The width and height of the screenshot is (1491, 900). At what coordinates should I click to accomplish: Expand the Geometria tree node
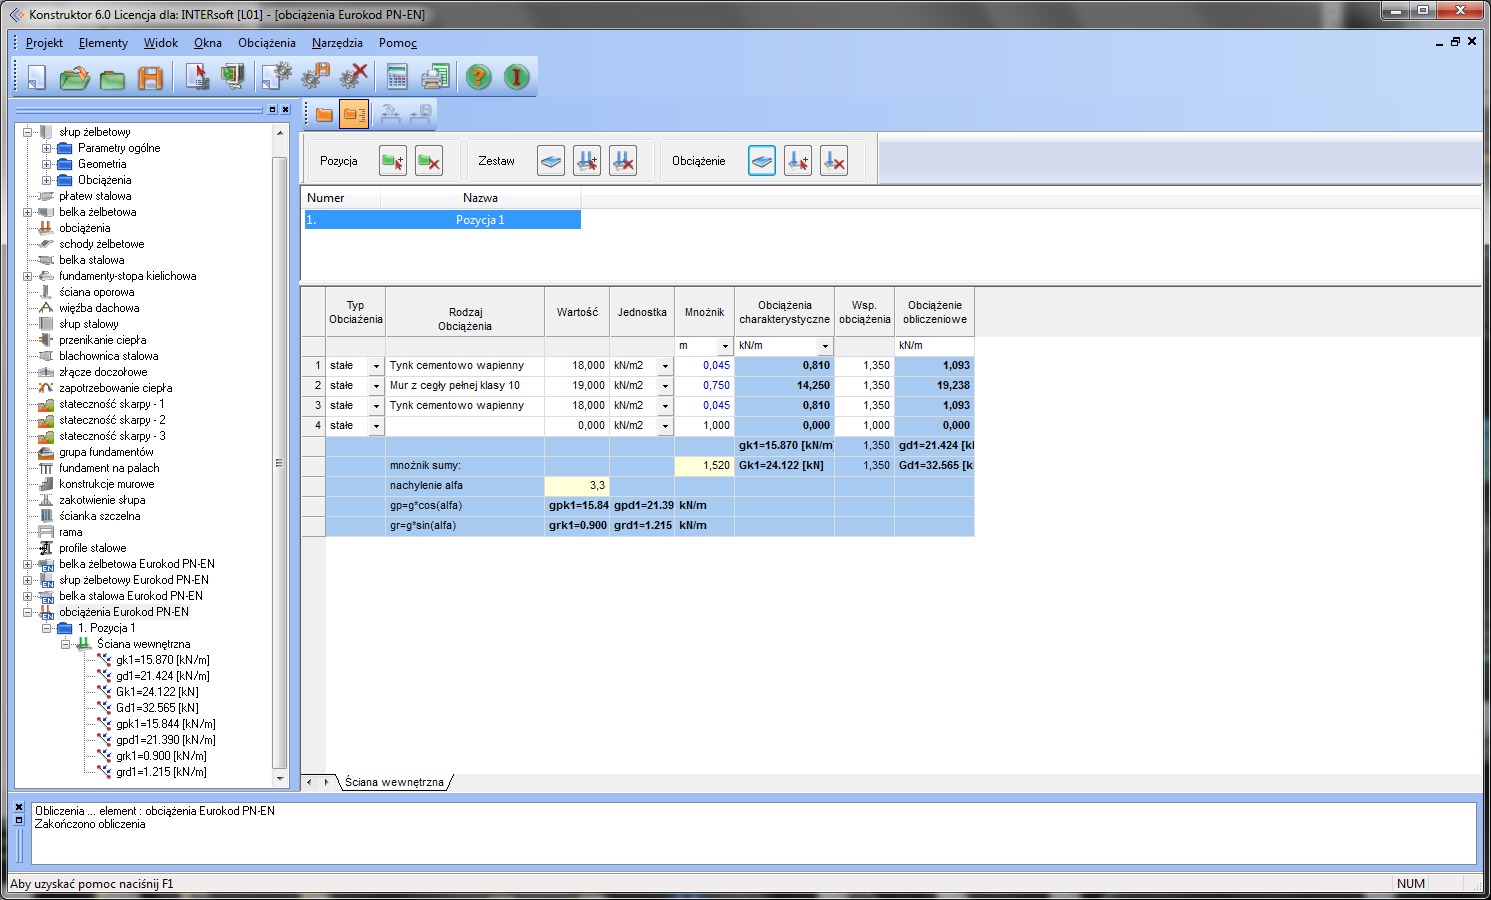click(47, 164)
